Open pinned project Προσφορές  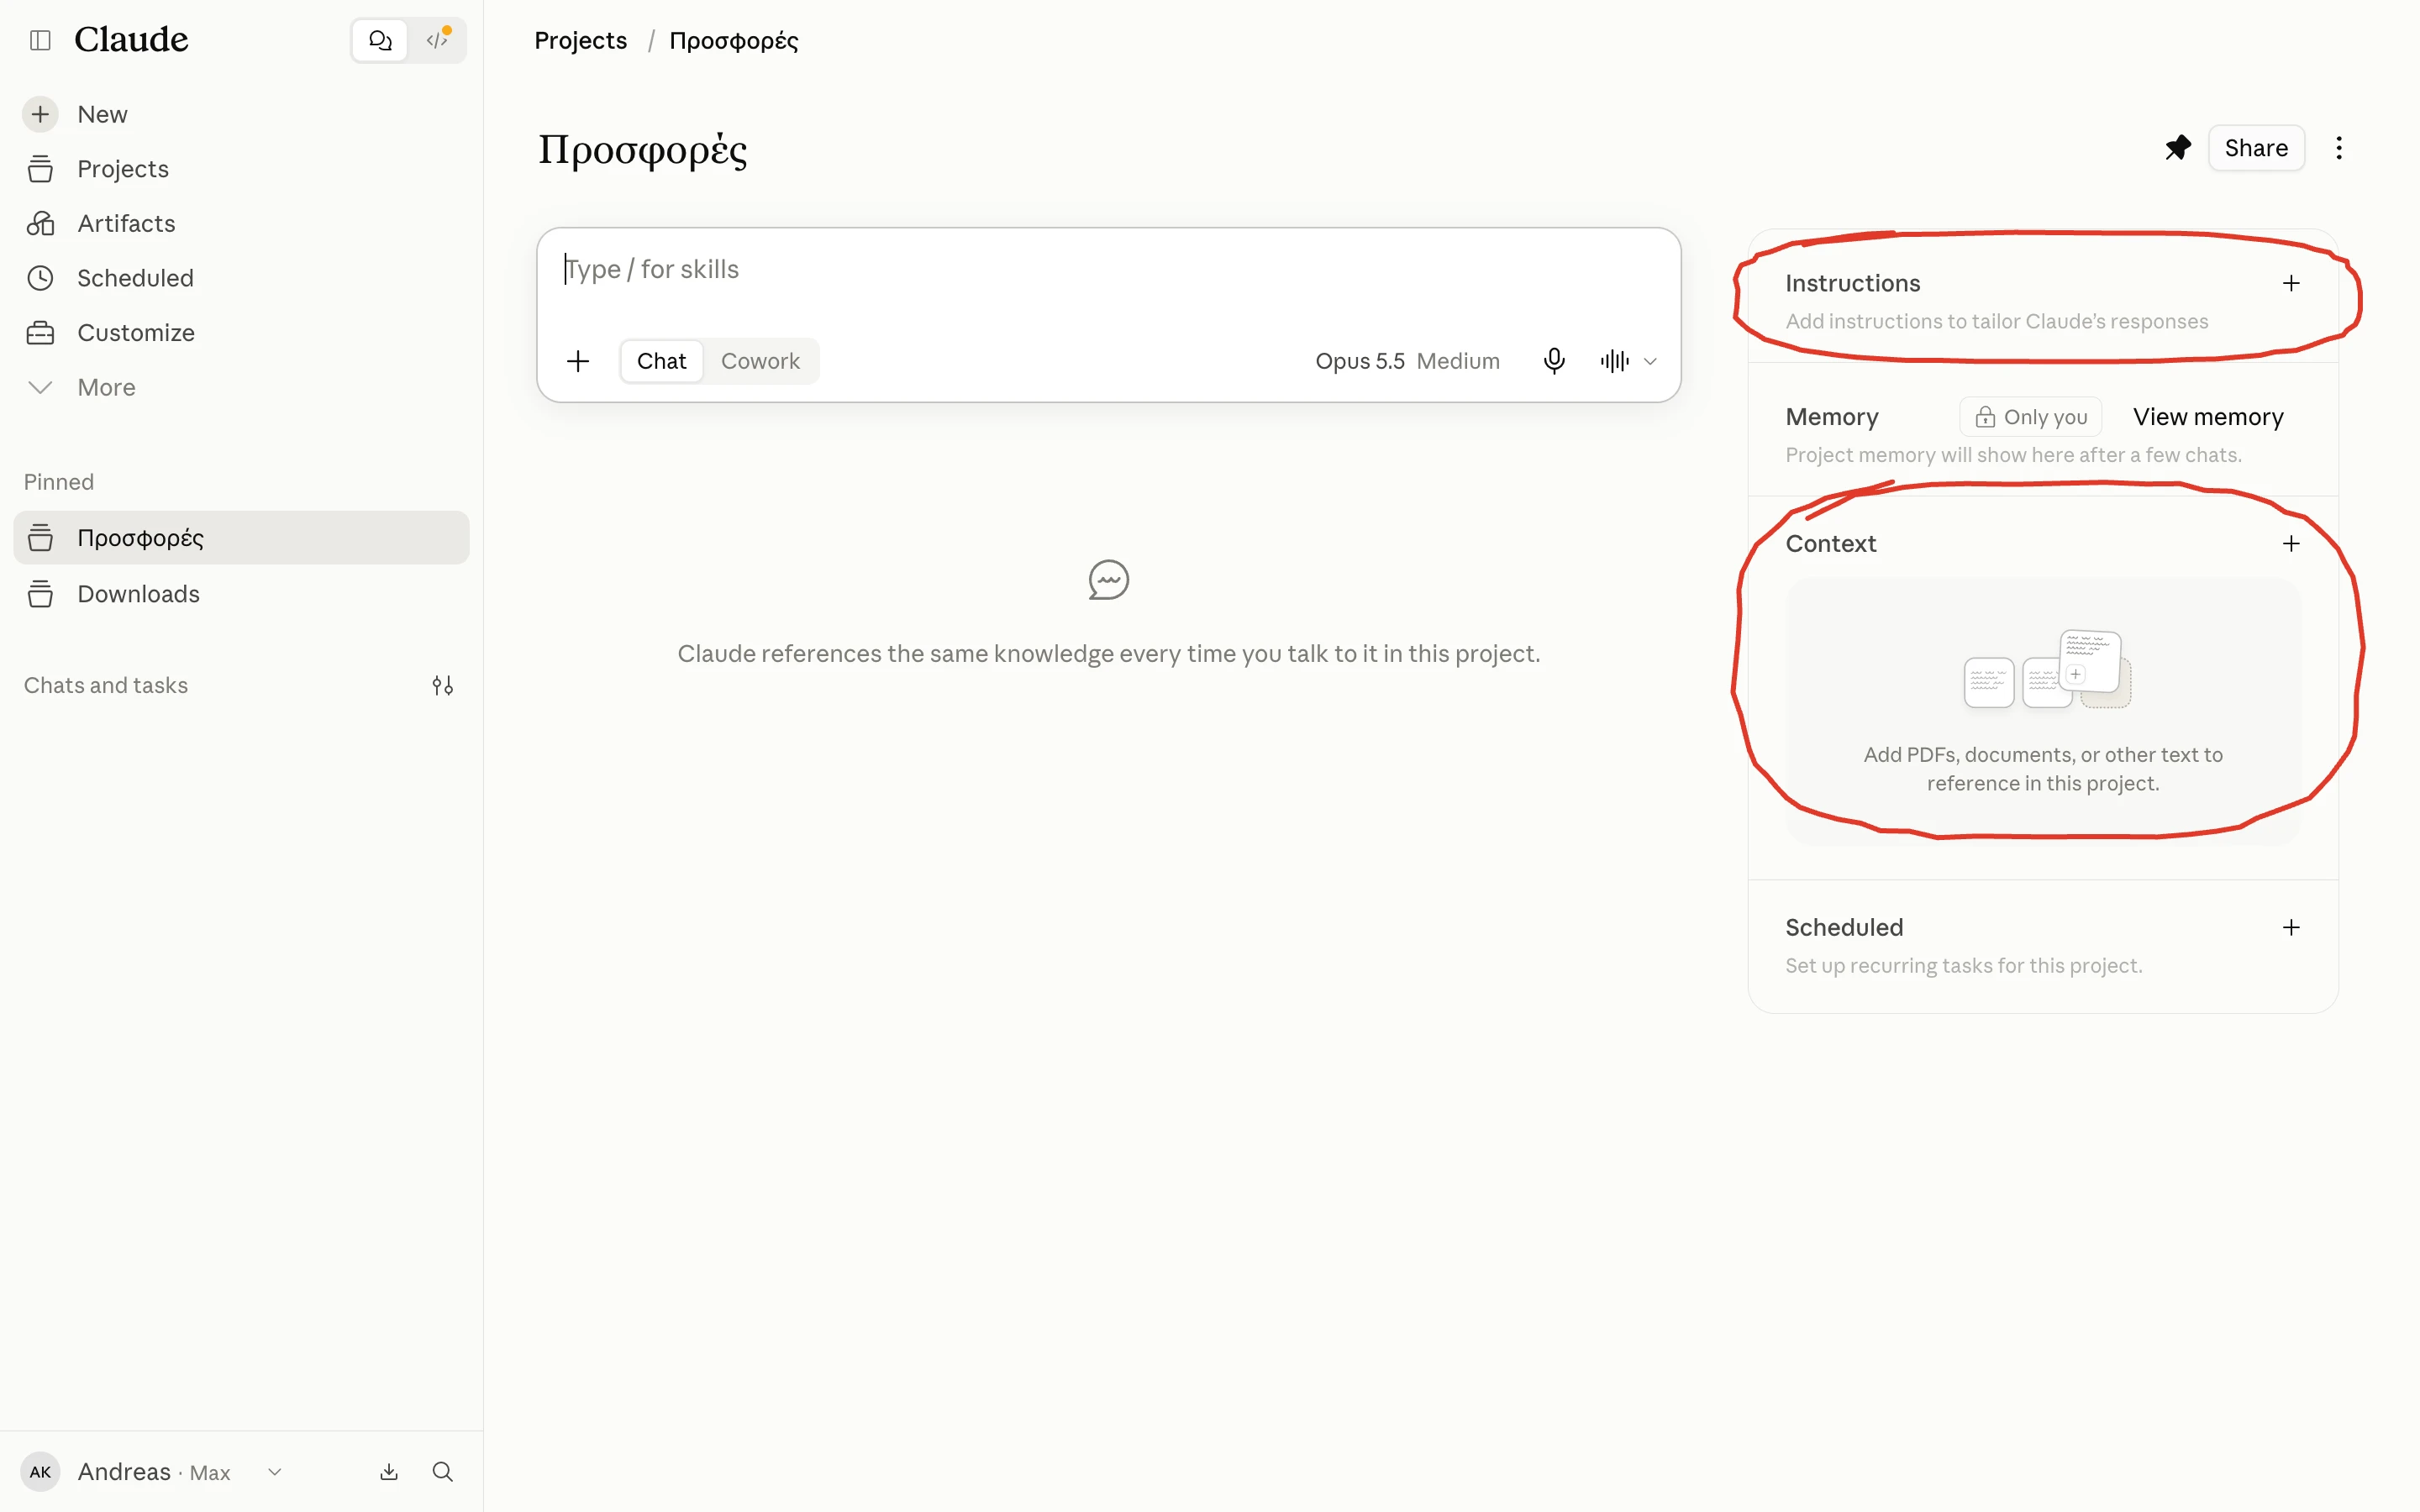[241, 538]
